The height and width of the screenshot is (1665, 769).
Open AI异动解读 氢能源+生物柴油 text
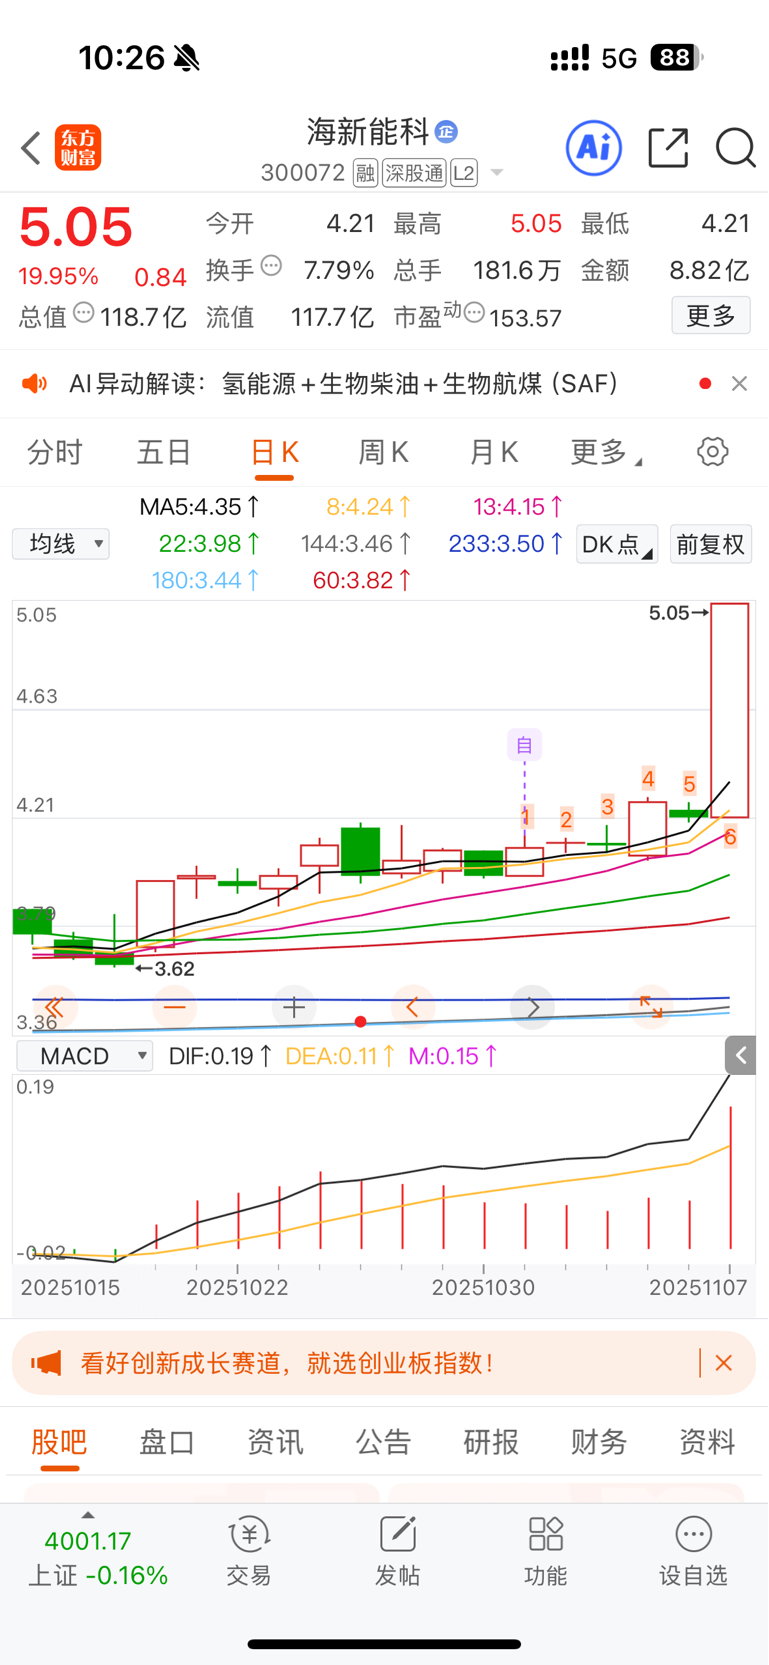(344, 384)
